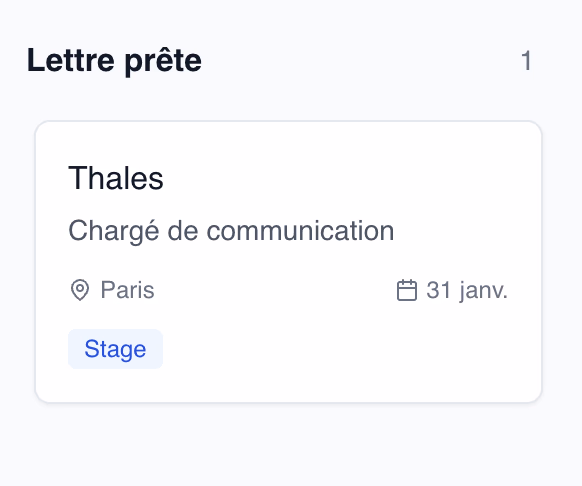Click the deadline calendar glyph on the card
This screenshot has width=582, height=486.
(407, 290)
